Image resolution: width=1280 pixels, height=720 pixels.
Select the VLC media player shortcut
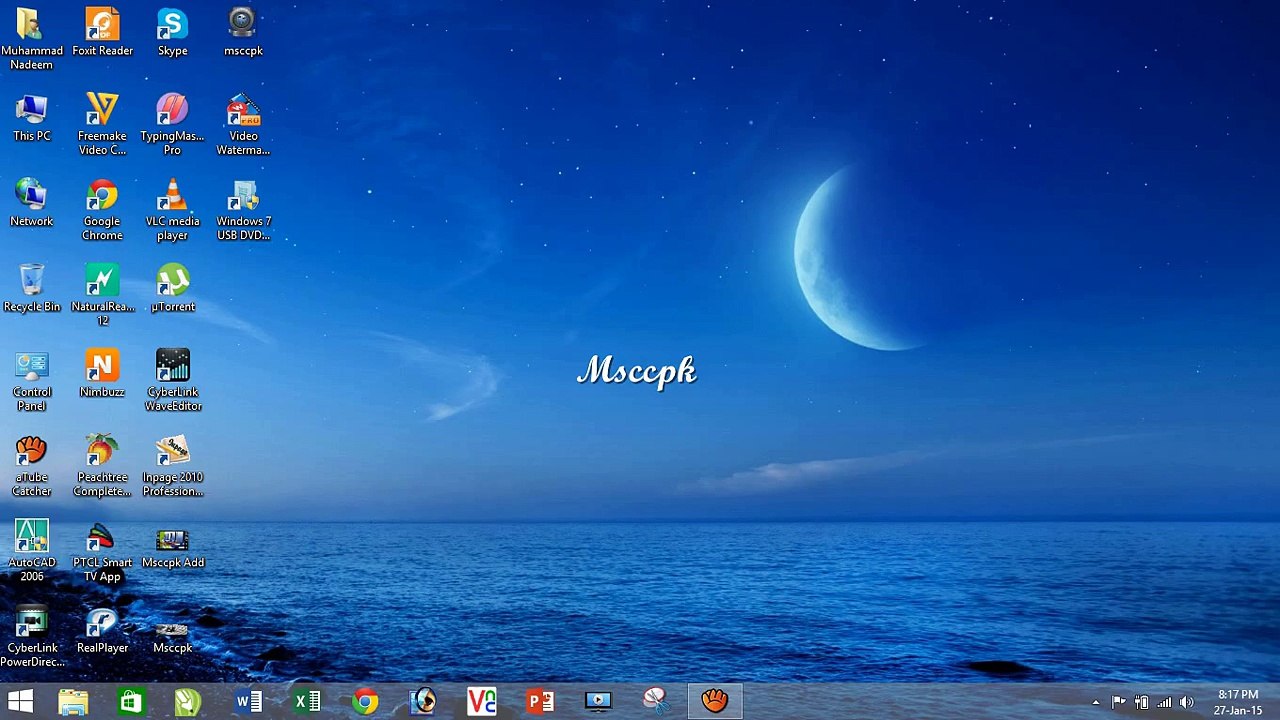pos(172,210)
